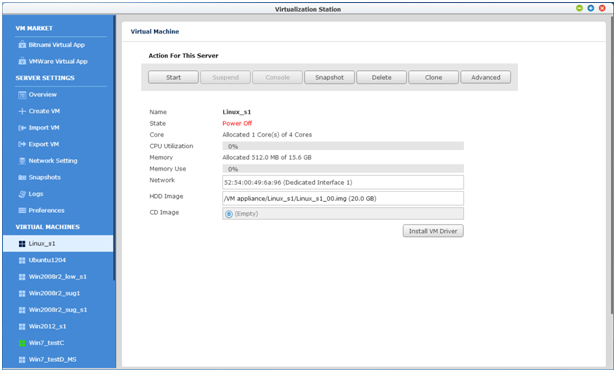The width and height of the screenshot is (616, 372).
Task: Open Bitnami Virtual App icon
Action: click(x=22, y=45)
